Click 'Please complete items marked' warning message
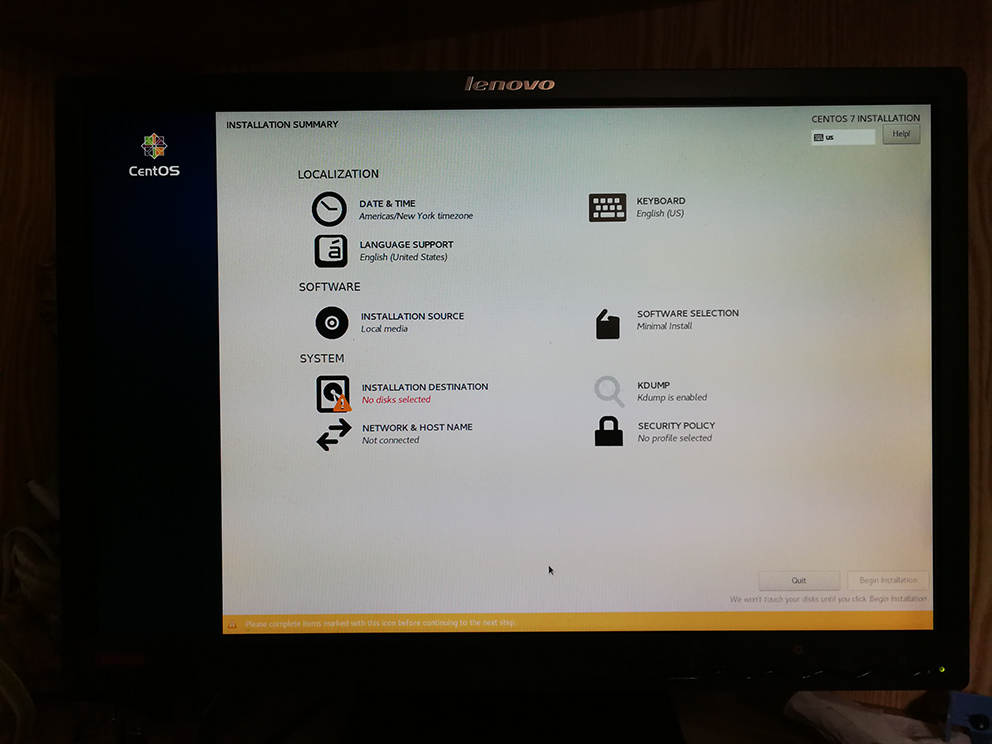This screenshot has width=992, height=744. (x=380, y=623)
